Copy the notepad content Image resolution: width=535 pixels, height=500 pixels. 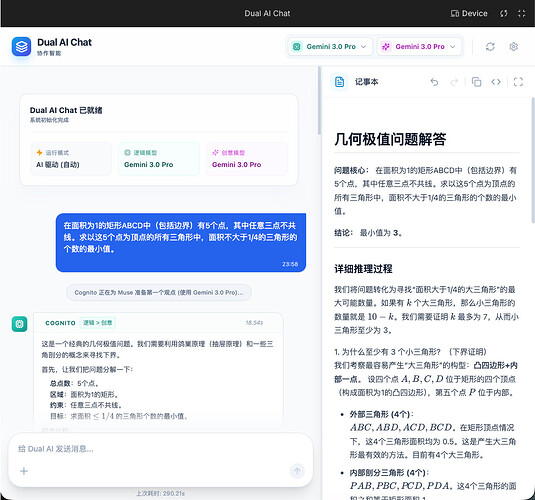pyautogui.click(x=476, y=82)
